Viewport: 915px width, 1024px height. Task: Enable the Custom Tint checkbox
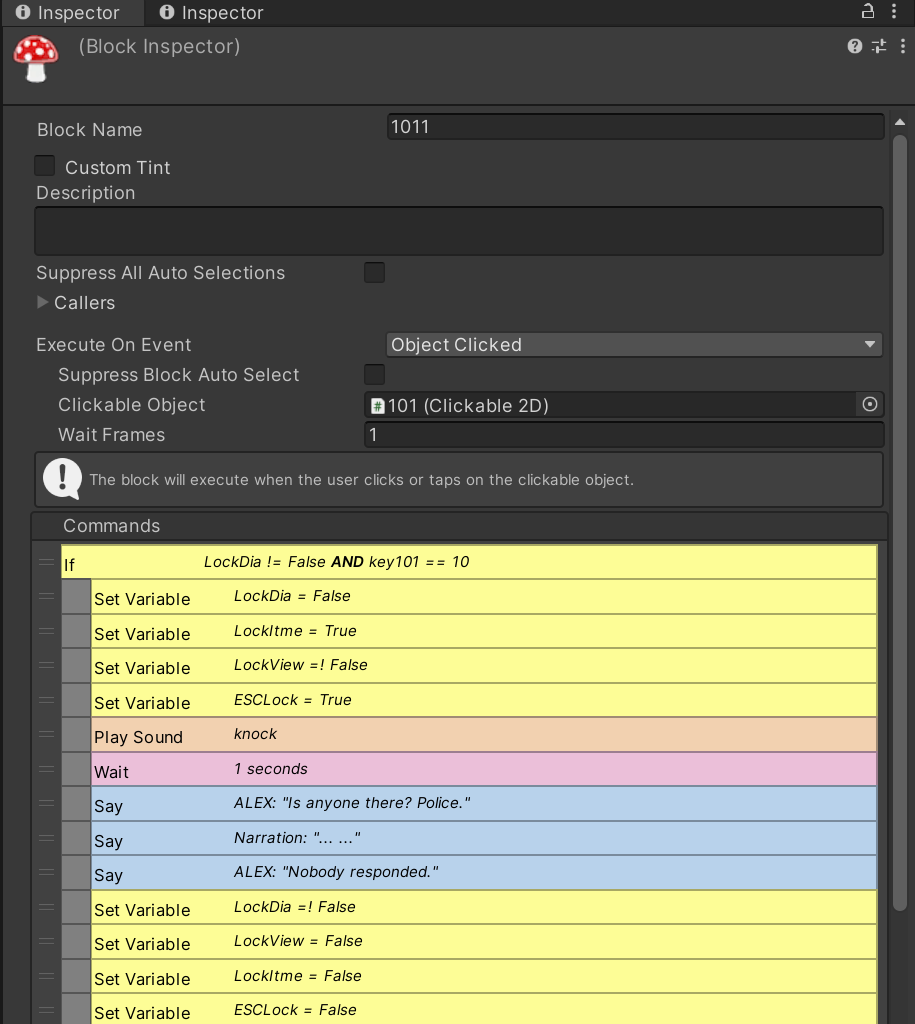pyautogui.click(x=44, y=165)
